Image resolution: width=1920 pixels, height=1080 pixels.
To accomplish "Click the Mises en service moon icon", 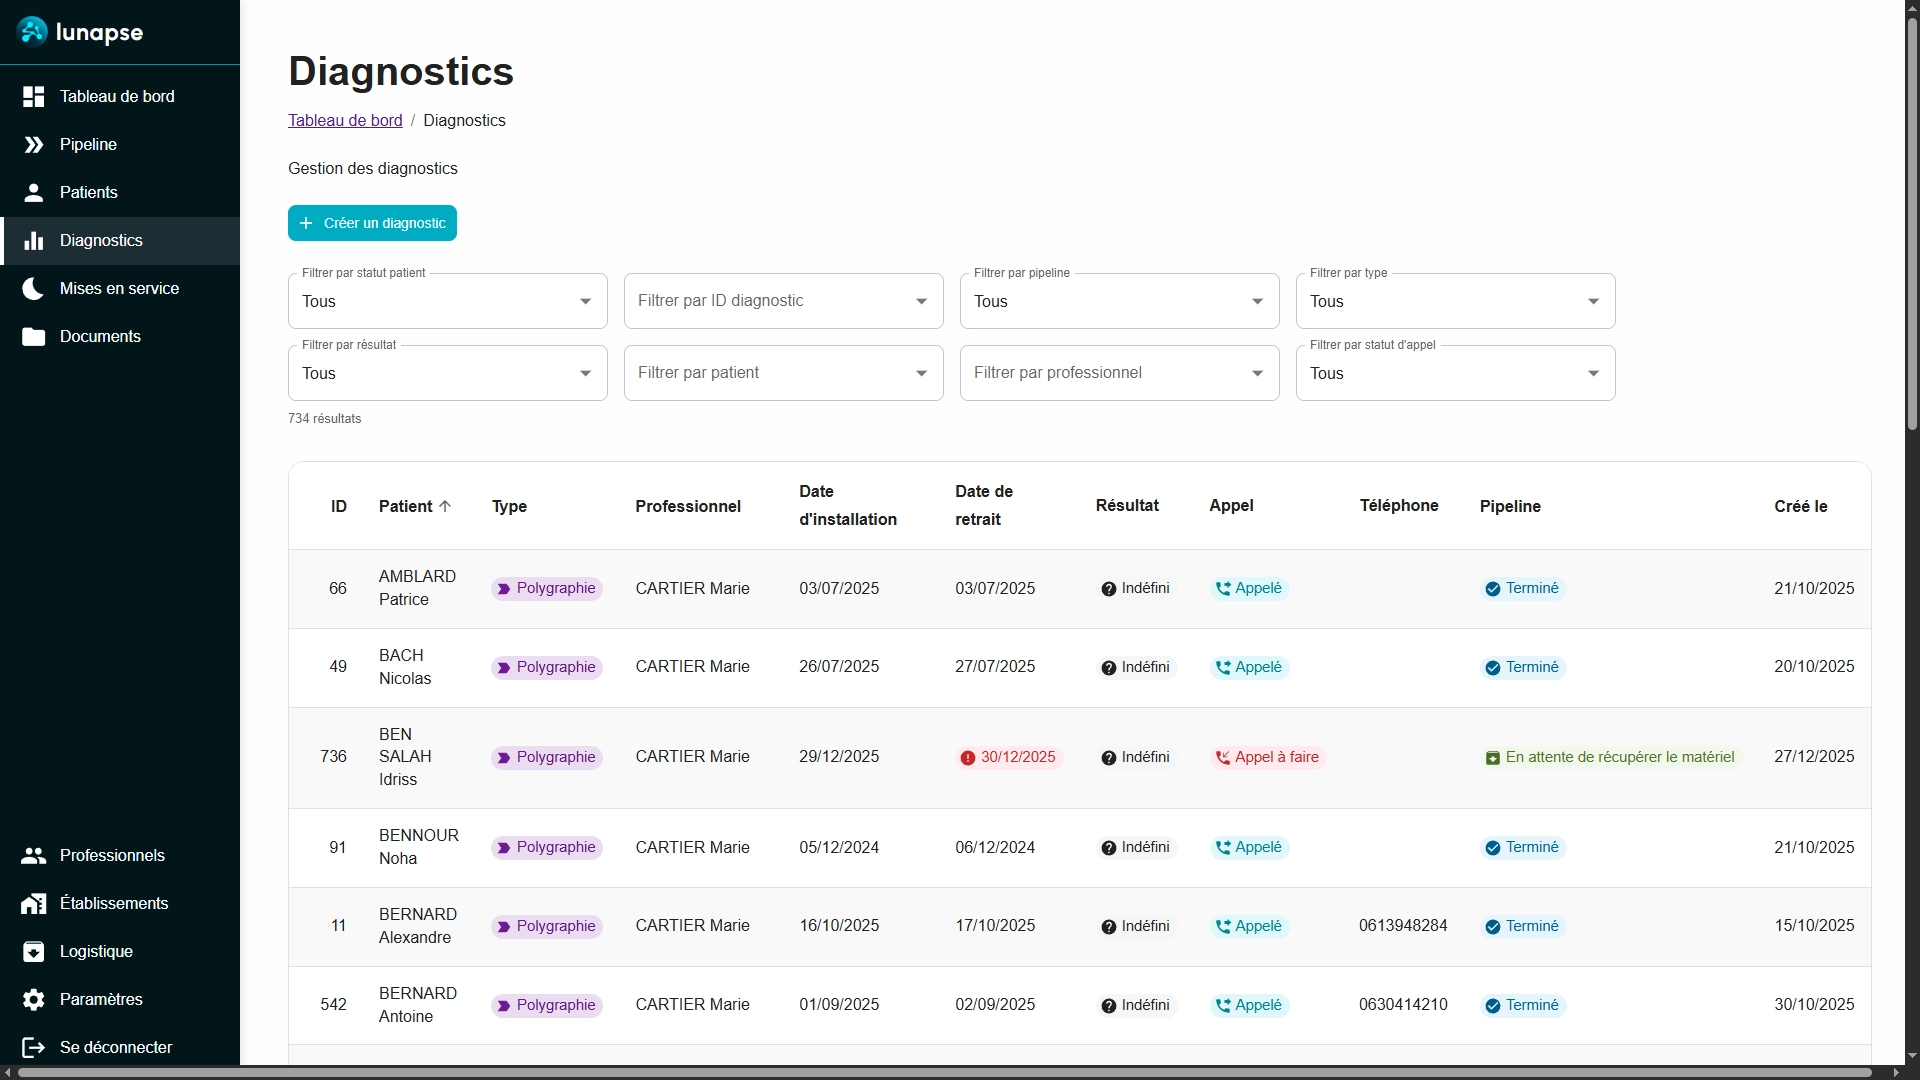I will [34, 289].
